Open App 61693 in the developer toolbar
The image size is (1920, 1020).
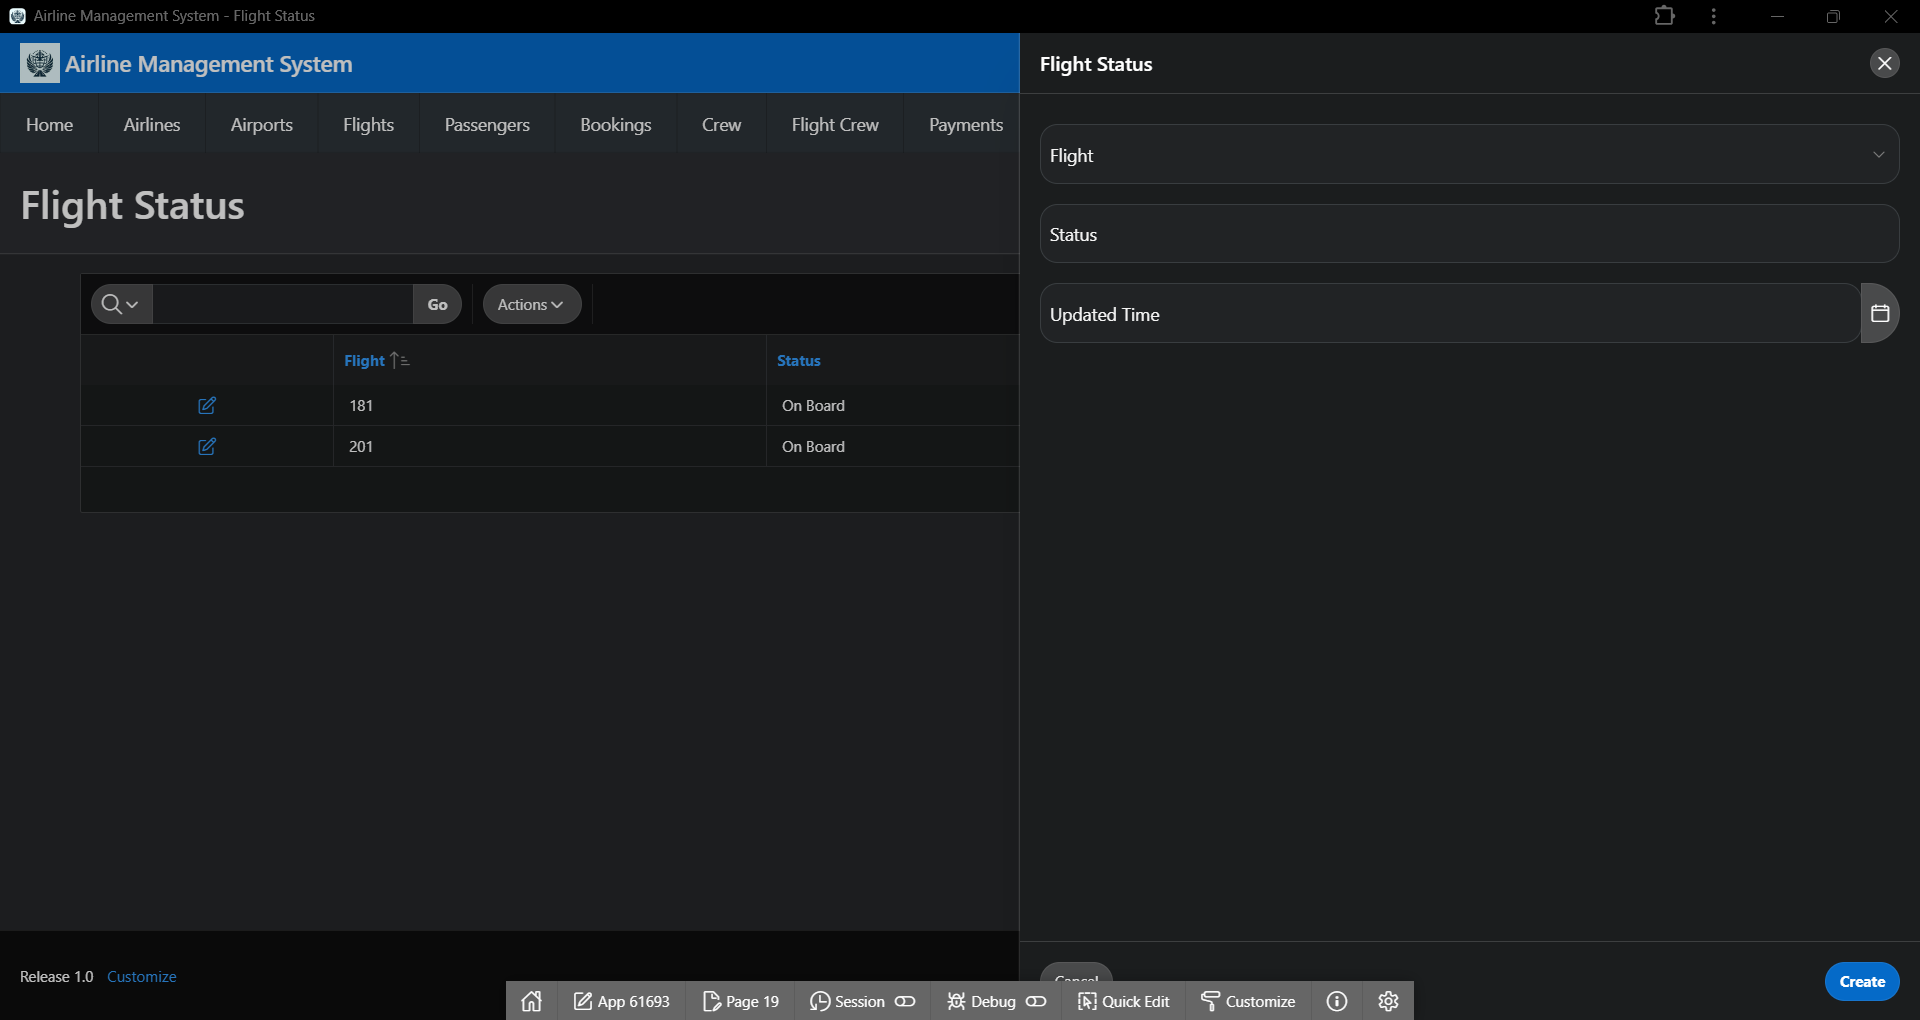point(621,1001)
